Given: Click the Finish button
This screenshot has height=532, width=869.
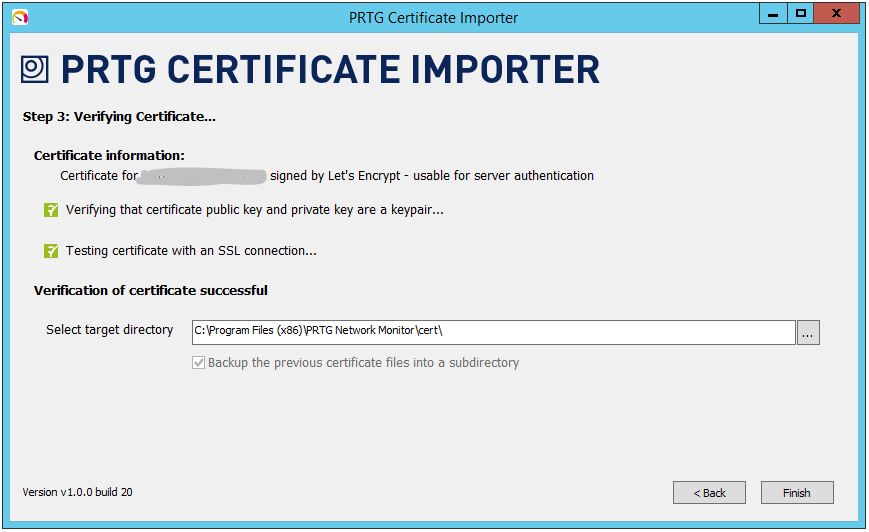Looking at the screenshot, I should (x=796, y=493).
